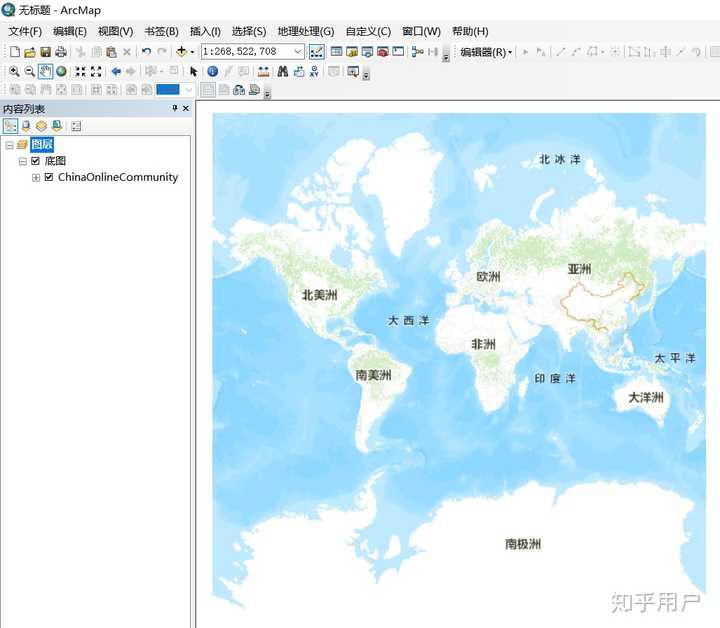Screen dimensions: 720x628
Task: Open the Go To XY tool
Action: coord(314,72)
